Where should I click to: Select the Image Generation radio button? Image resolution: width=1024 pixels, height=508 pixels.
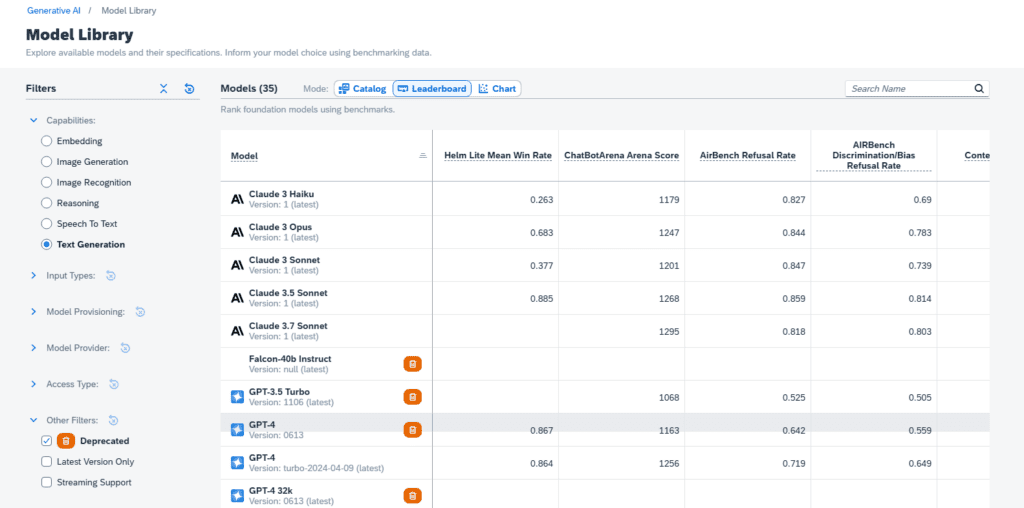[47, 162]
